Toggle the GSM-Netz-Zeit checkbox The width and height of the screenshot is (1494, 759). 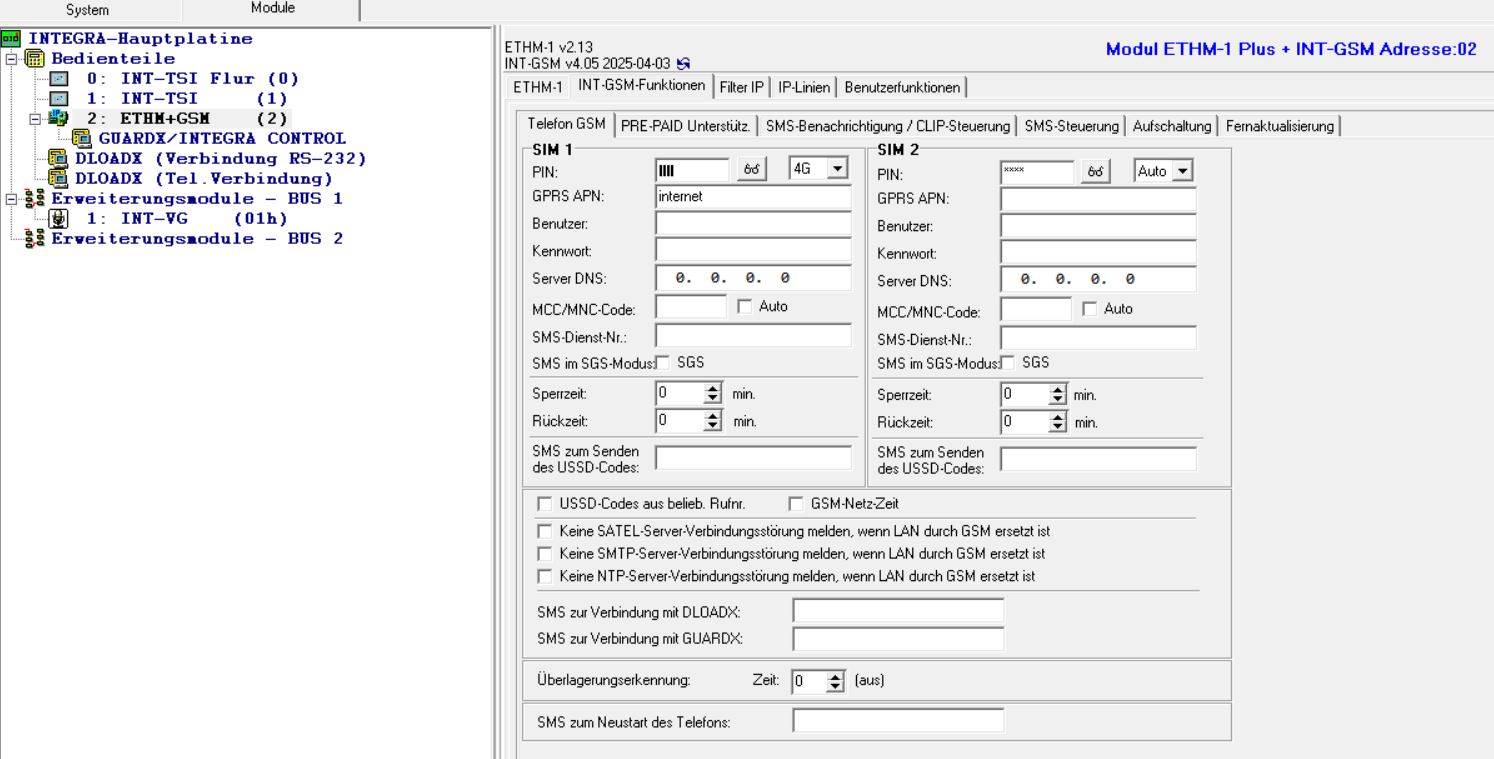point(796,504)
